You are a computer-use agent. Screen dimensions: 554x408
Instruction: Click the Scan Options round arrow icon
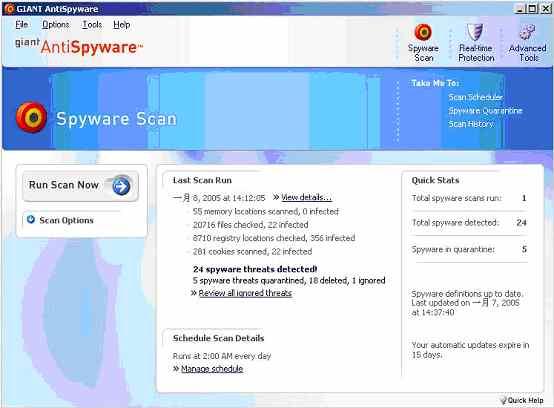[x=31, y=219]
